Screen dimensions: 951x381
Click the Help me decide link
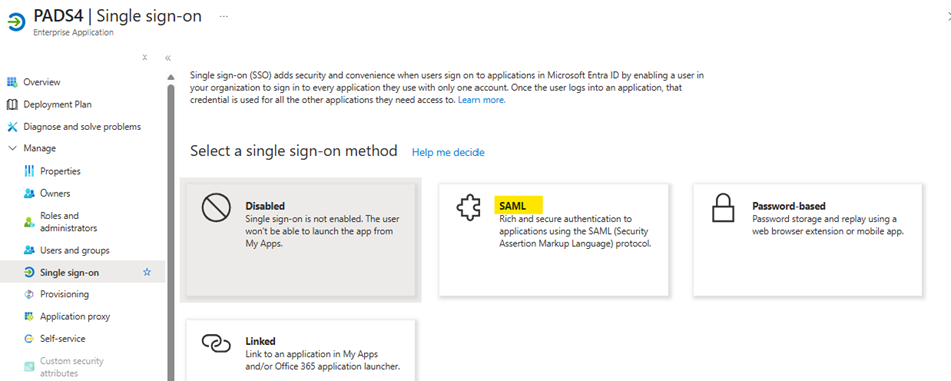(448, 152)
